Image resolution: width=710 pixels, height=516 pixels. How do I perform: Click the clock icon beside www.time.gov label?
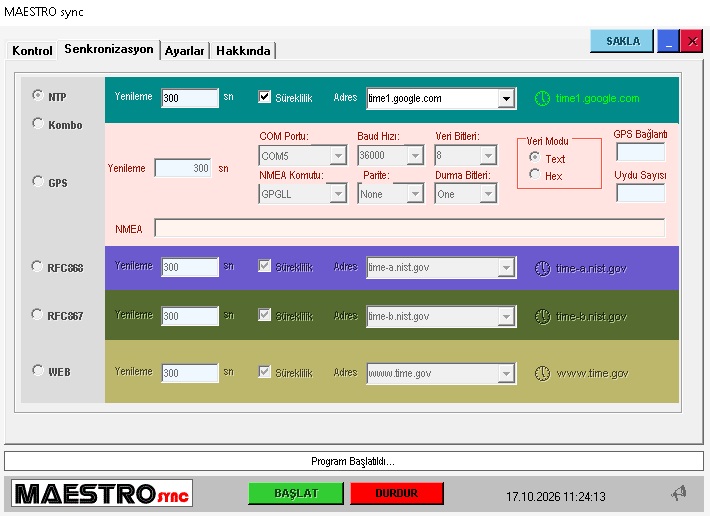[542, 373]
